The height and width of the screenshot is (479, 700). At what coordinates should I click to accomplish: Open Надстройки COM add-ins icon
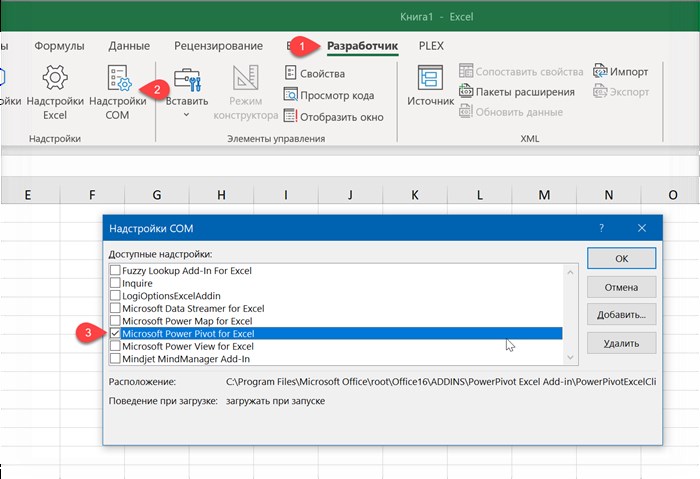119,77
